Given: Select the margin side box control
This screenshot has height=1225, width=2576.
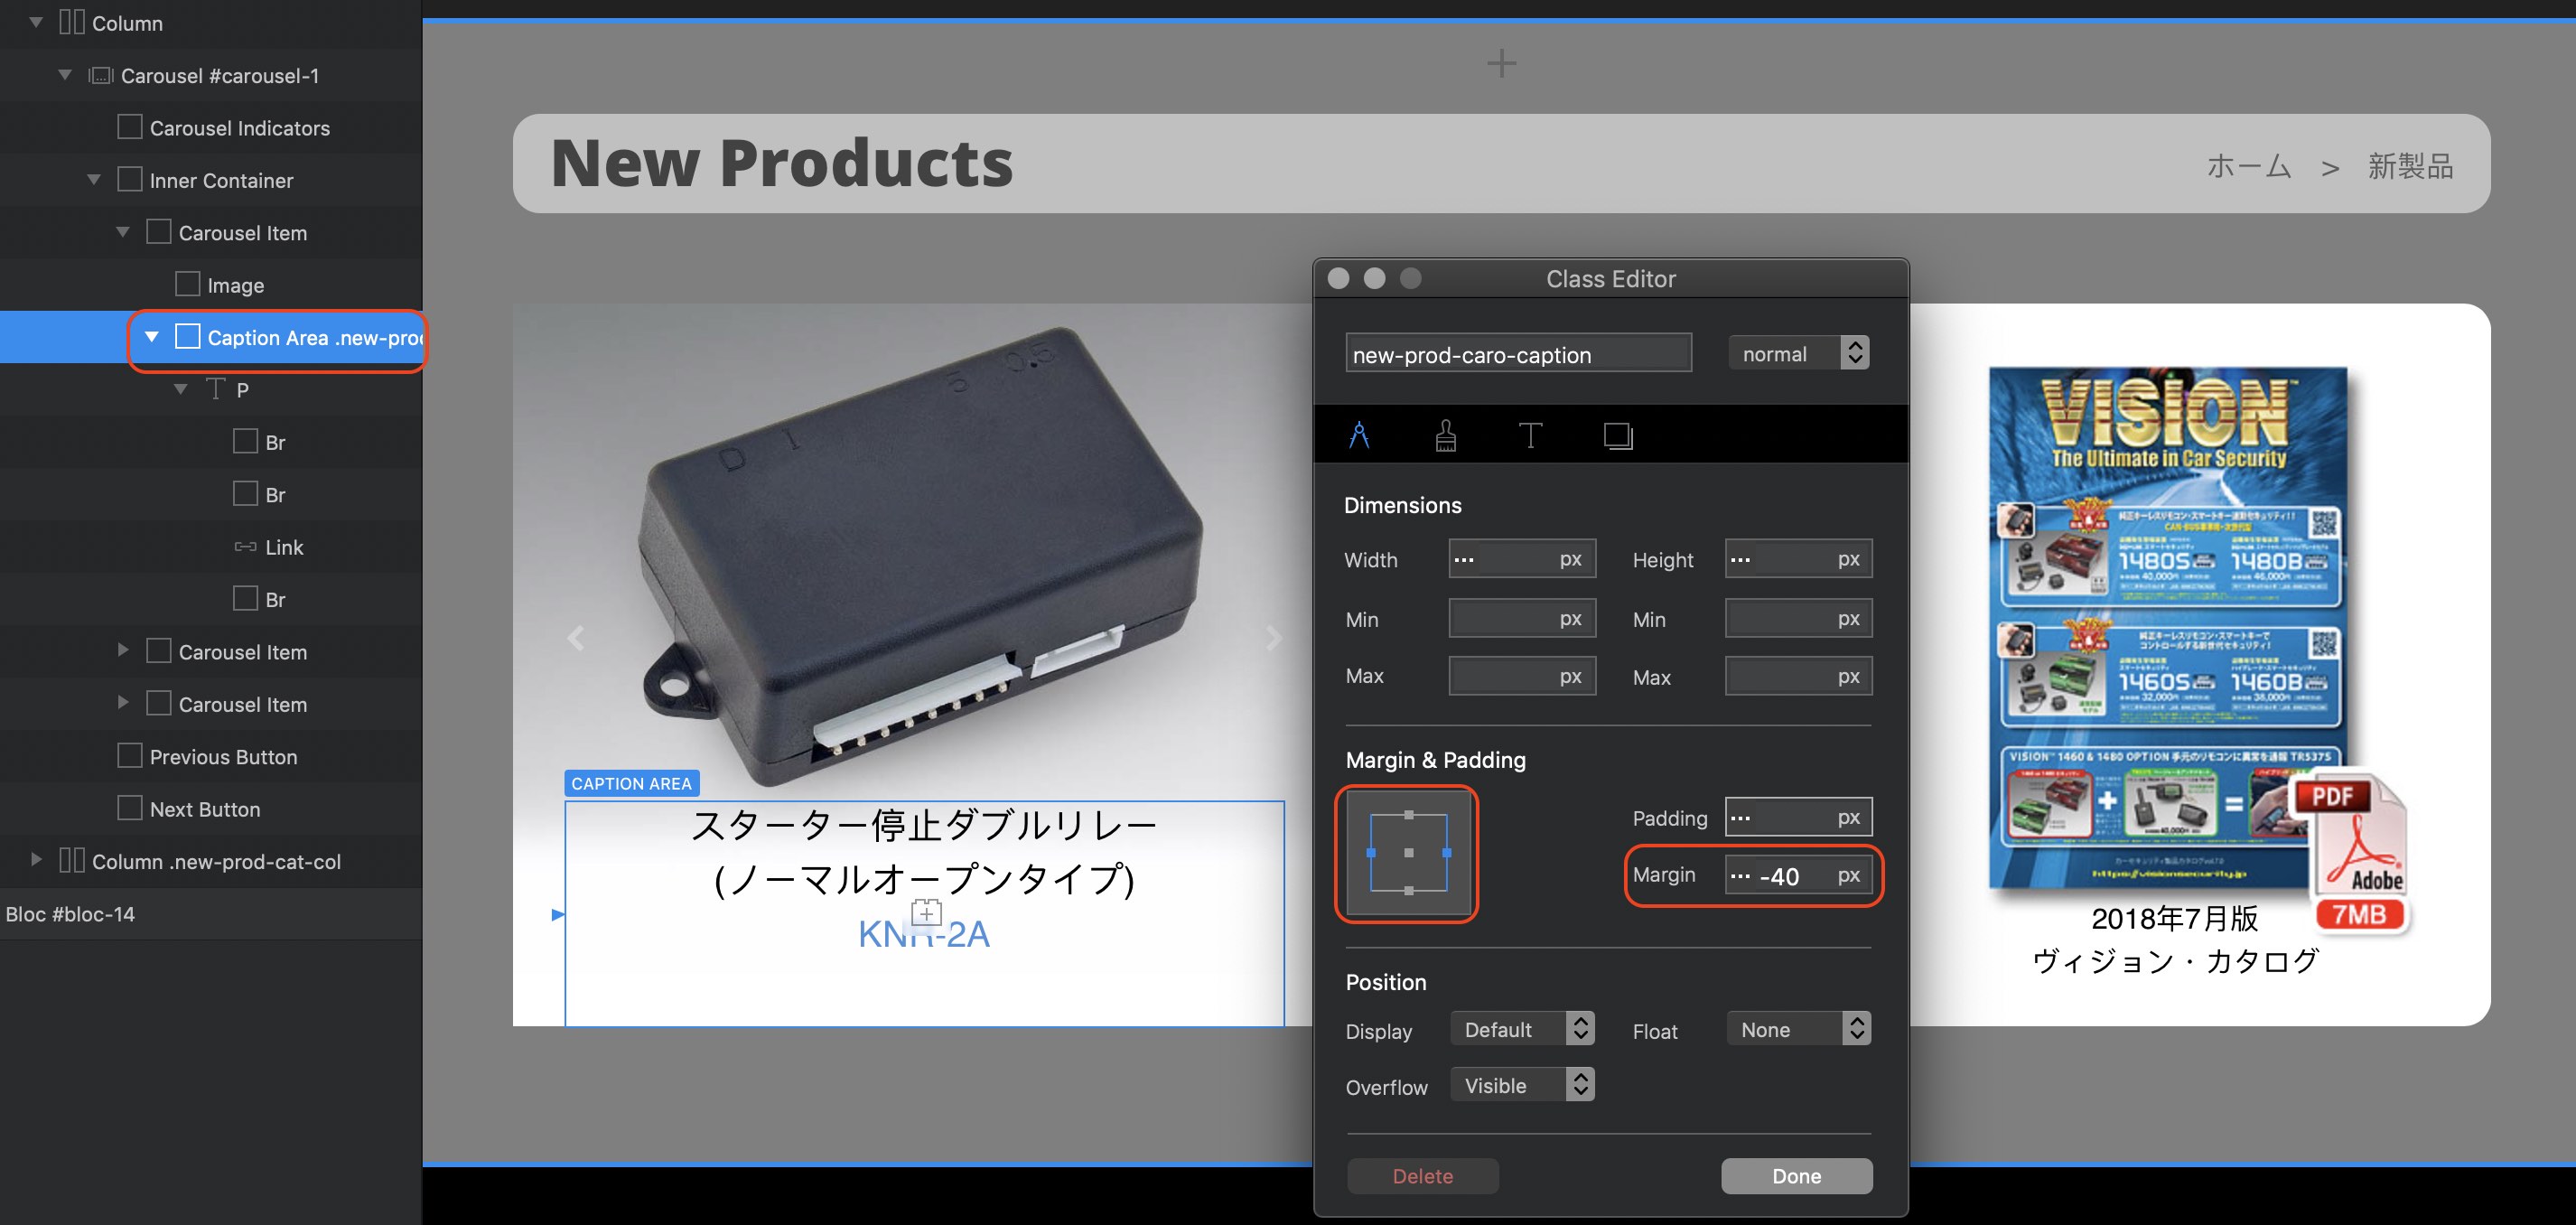Looking at the screenshot, I should pos(1407,853).
